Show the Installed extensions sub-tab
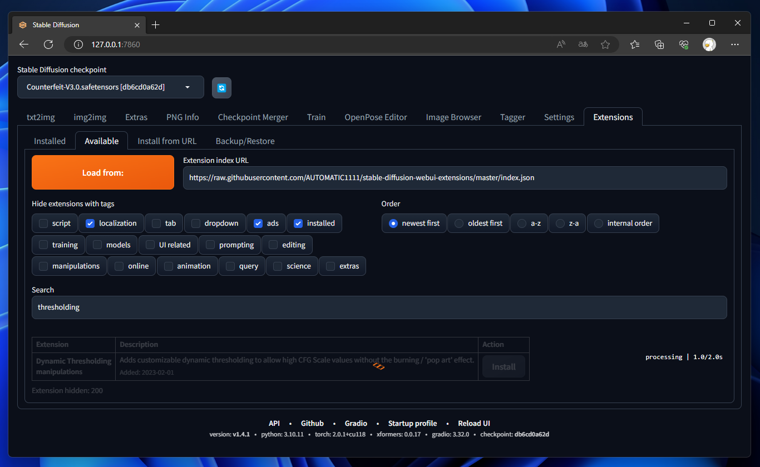760x467 pixels. pyautogui.click(x=49, y=141)
